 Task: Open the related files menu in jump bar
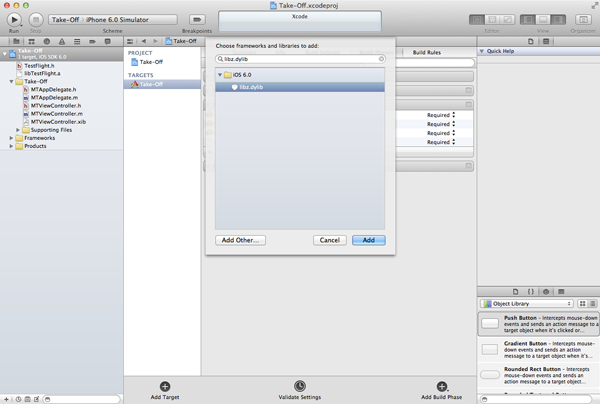tap(130, 41)
